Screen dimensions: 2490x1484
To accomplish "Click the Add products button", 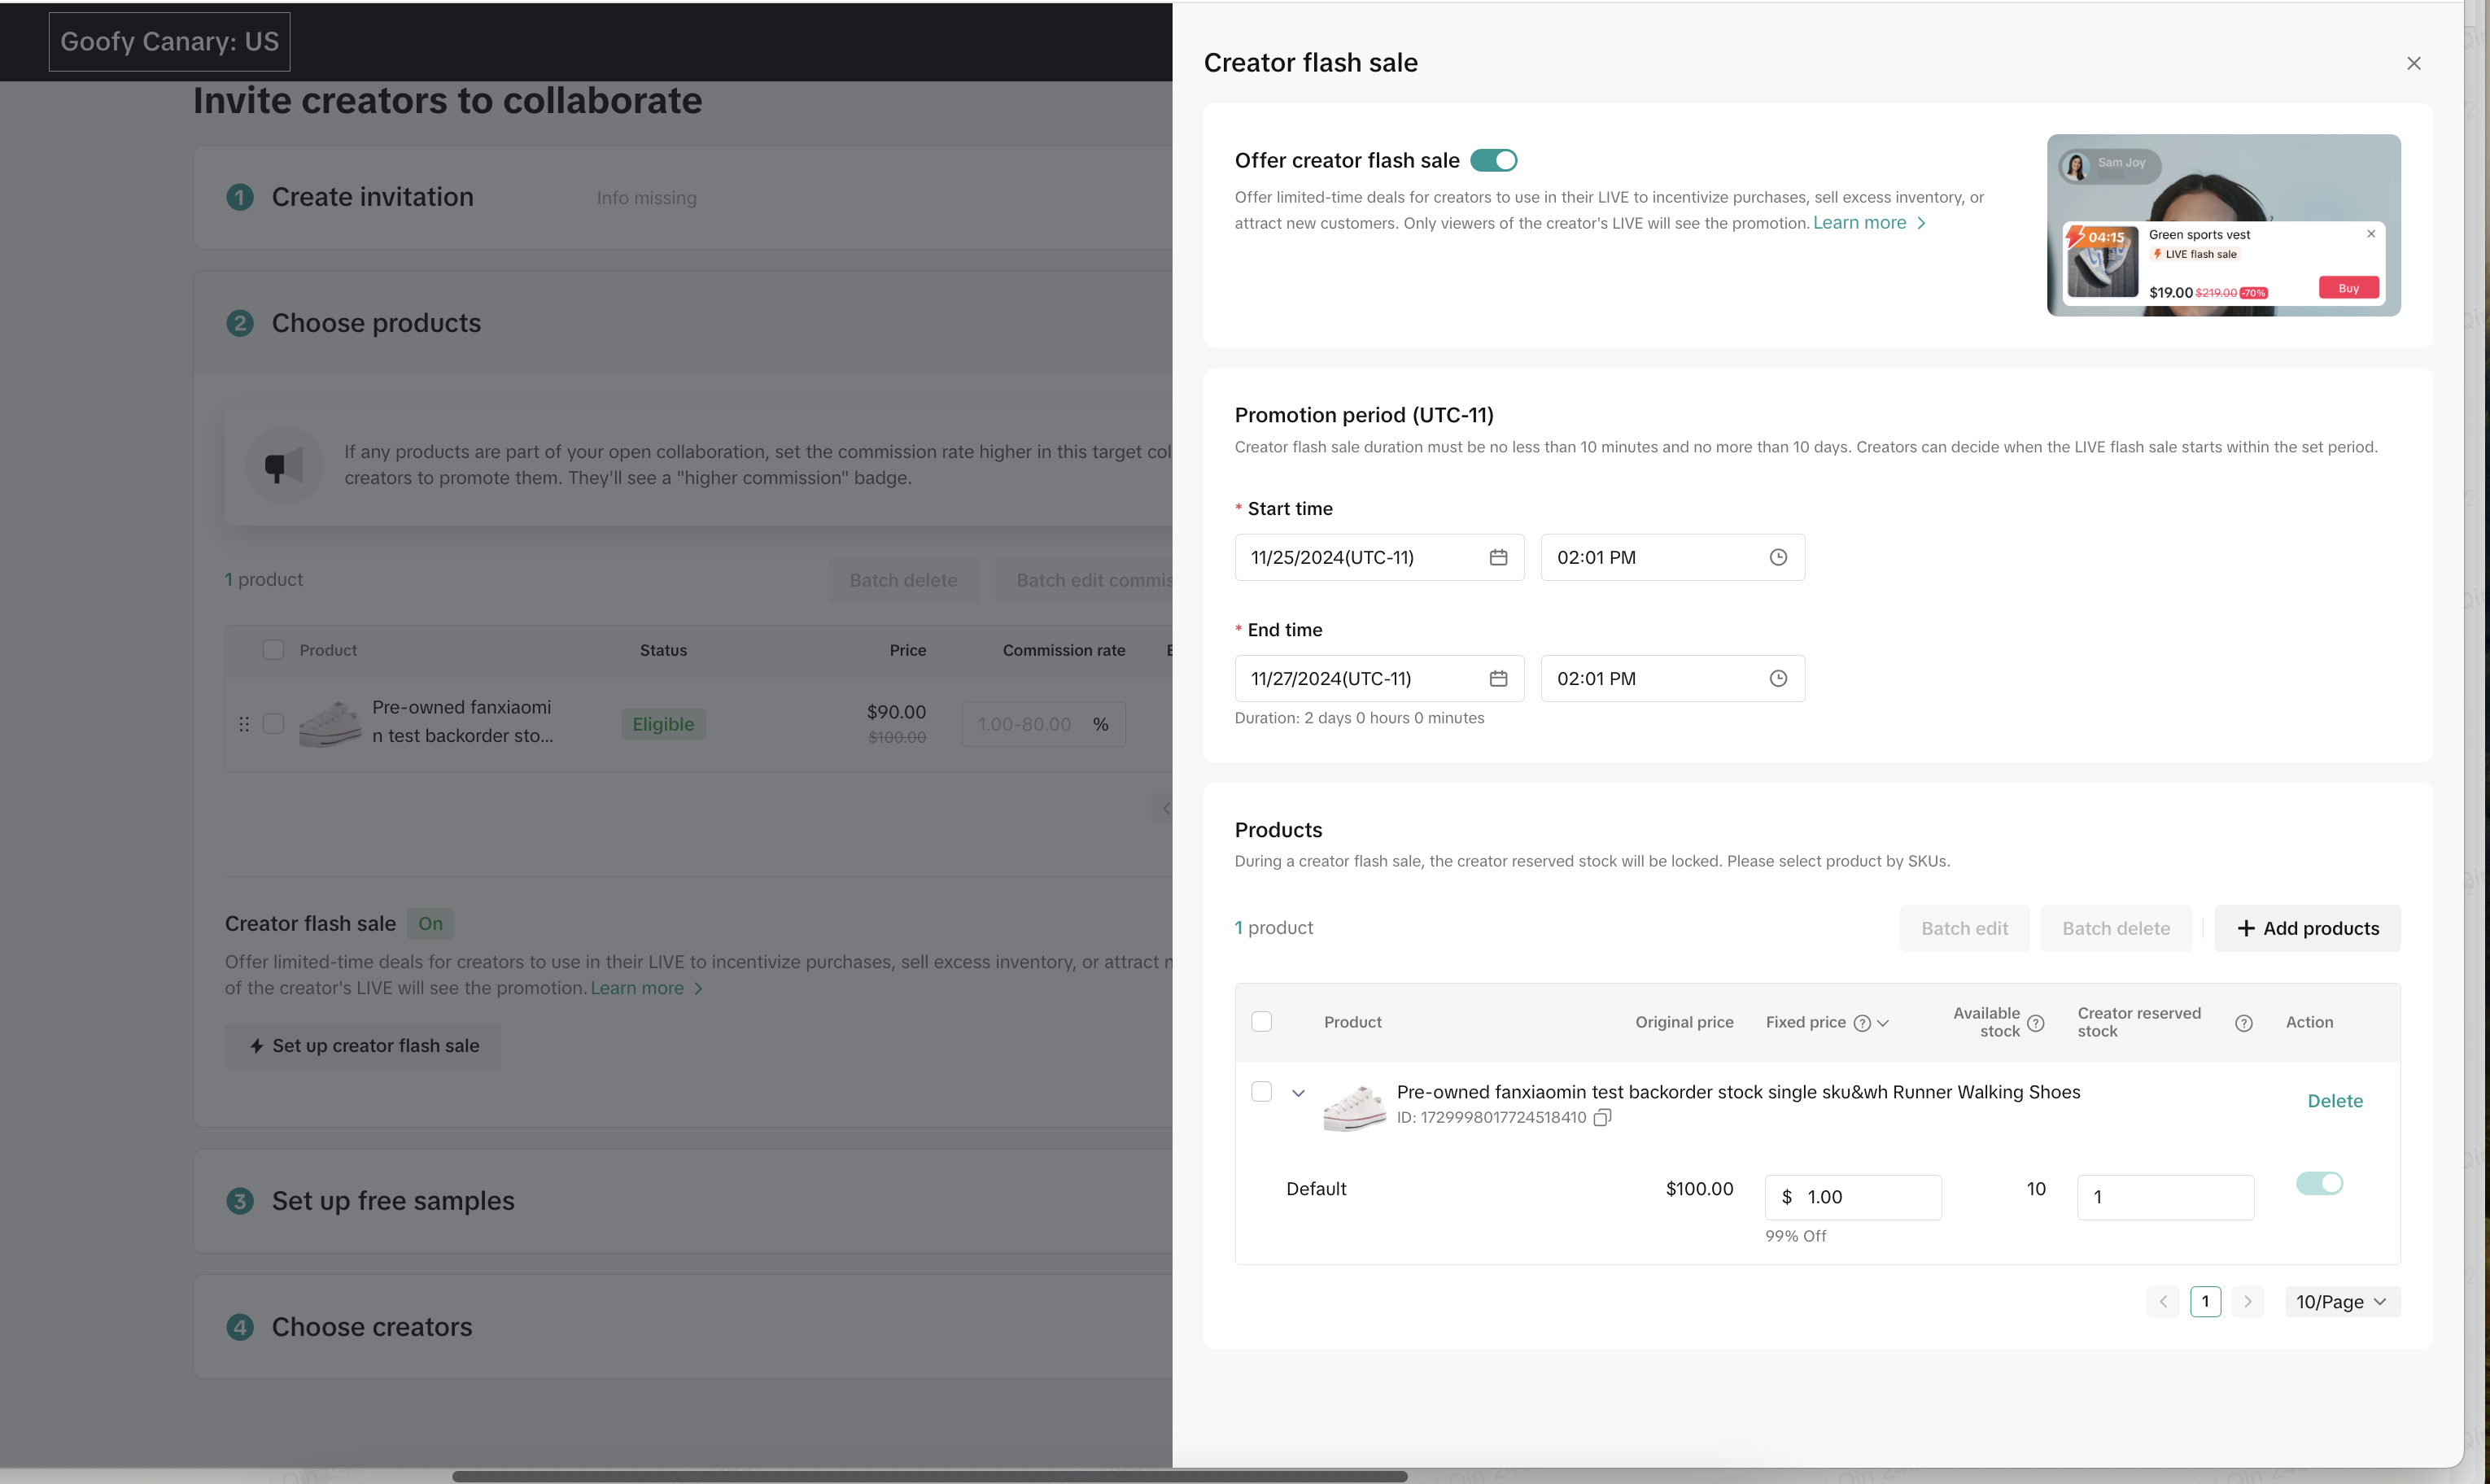I will pyautogui.click(x=2307, y=928).
